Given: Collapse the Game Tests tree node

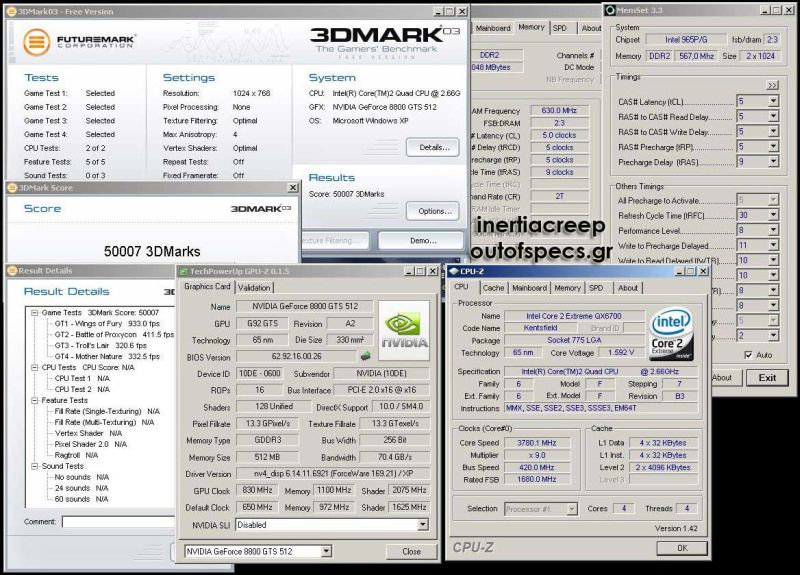Looking at the screenshot, I should coord(35,313).
